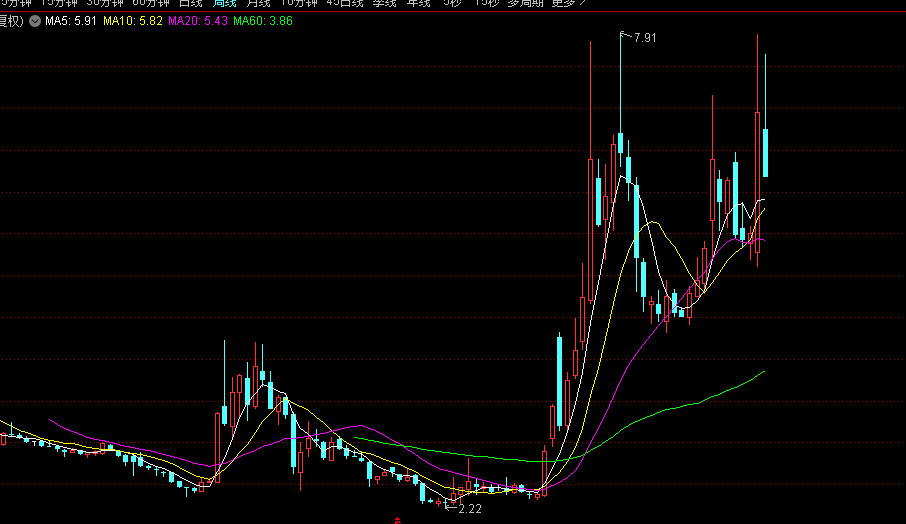Click the yellow MA10: 5.82 label
The height and width of the screenshot is (524, 906).
[134, 20]
